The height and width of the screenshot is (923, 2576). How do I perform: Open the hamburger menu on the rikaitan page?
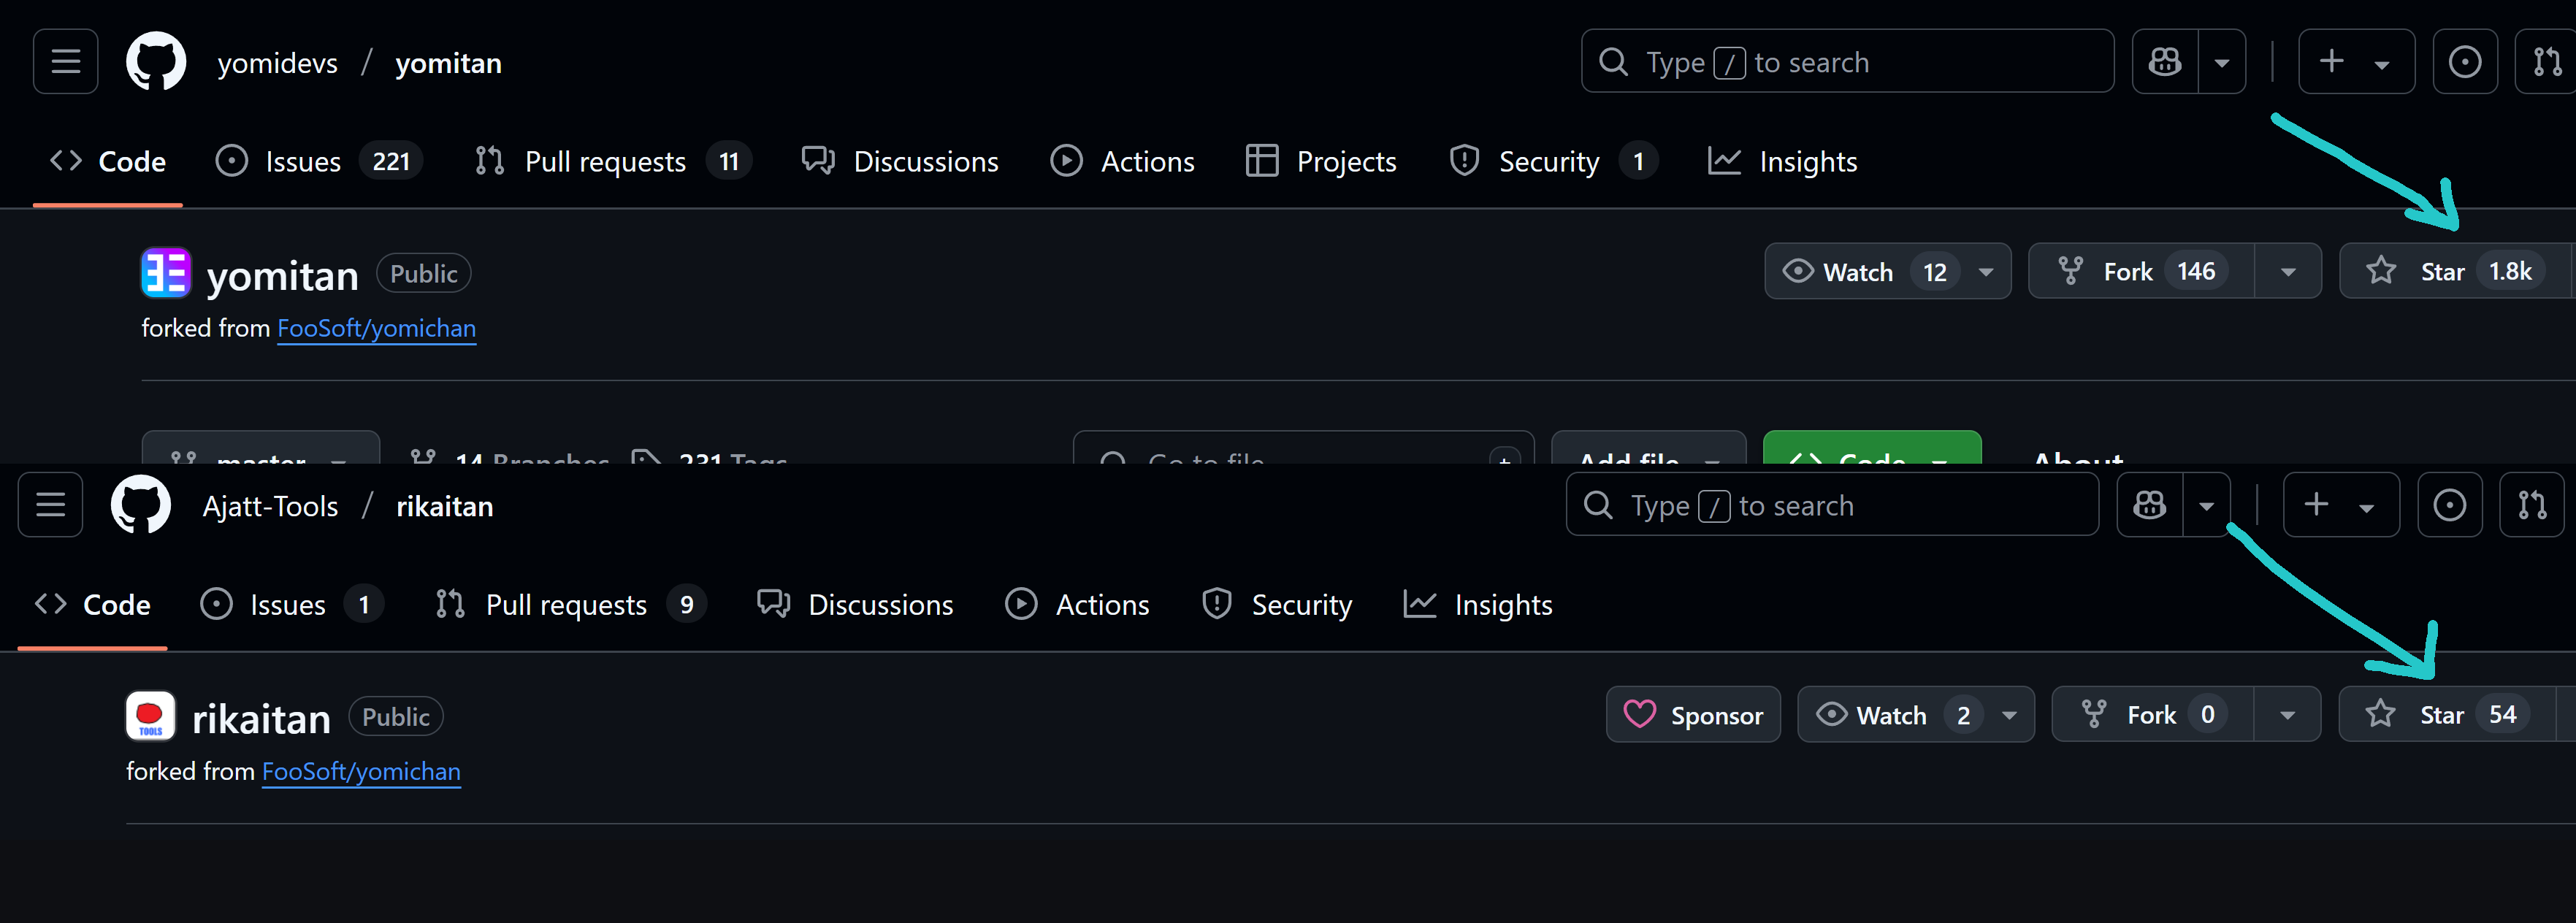coord(51,505)
